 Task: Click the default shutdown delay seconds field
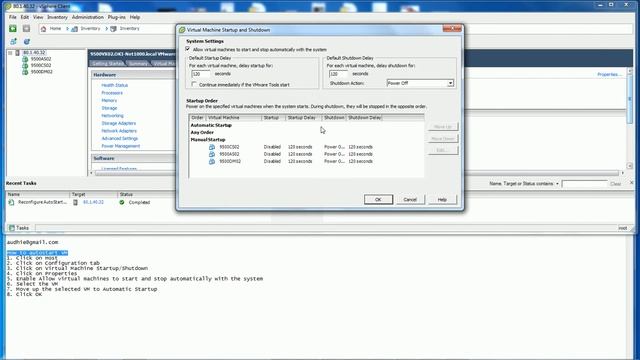coord(339,74)
